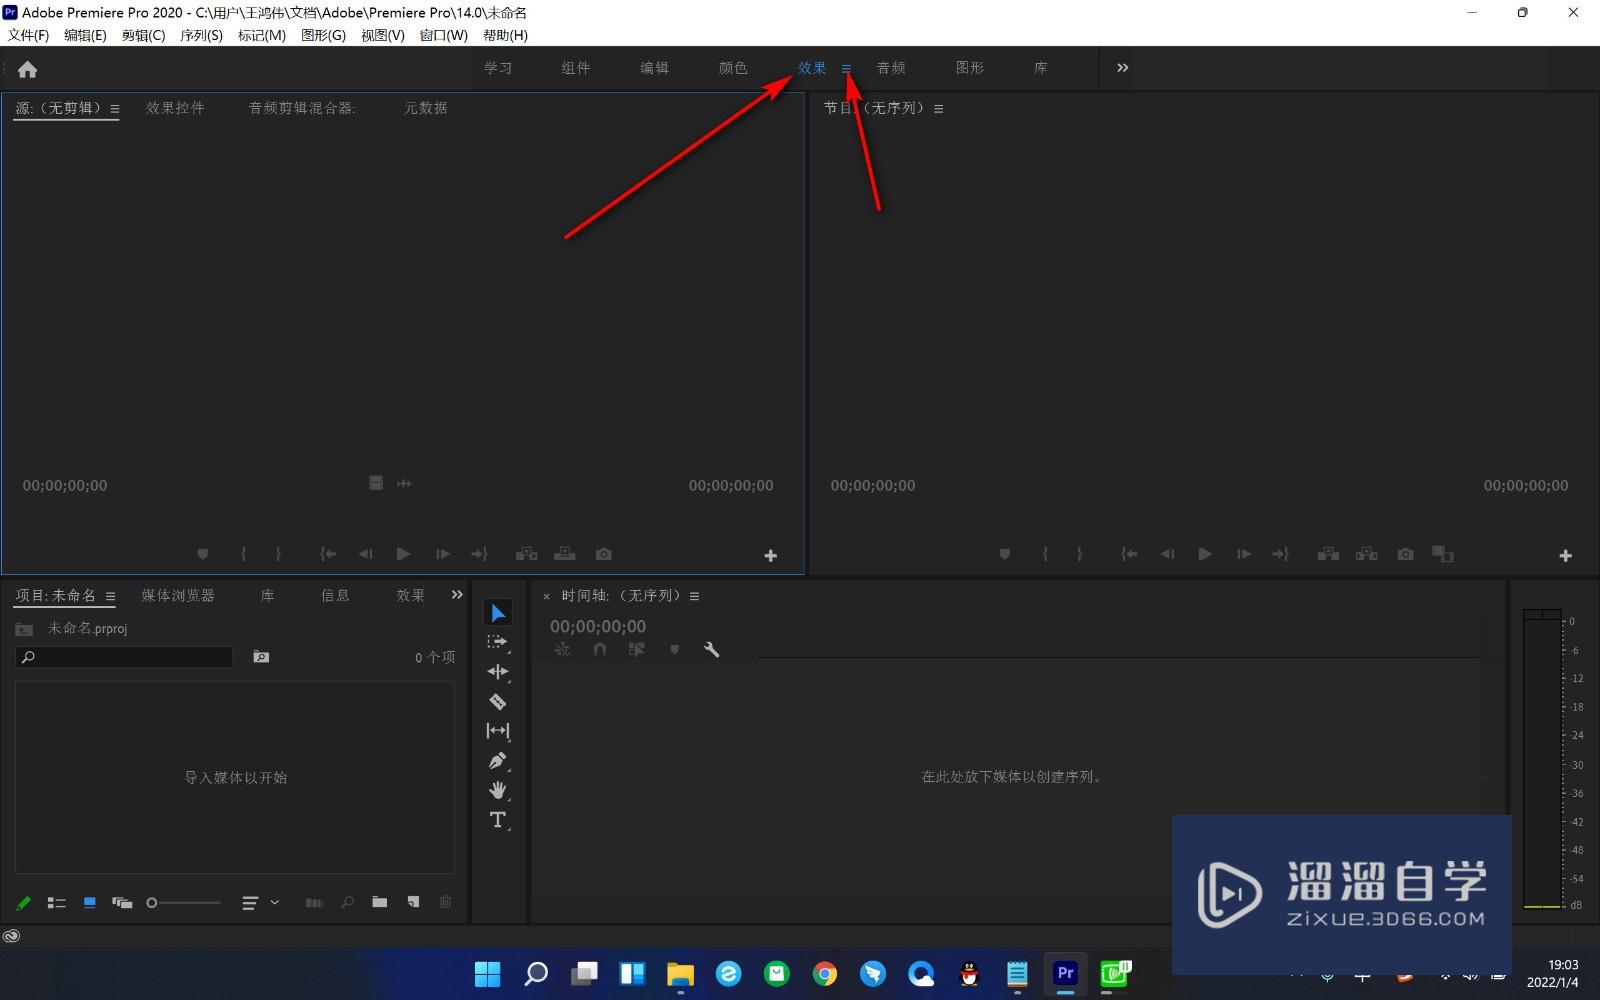
Task: Select the Track Select Forward tool
Action: click(x=498, y=642)
